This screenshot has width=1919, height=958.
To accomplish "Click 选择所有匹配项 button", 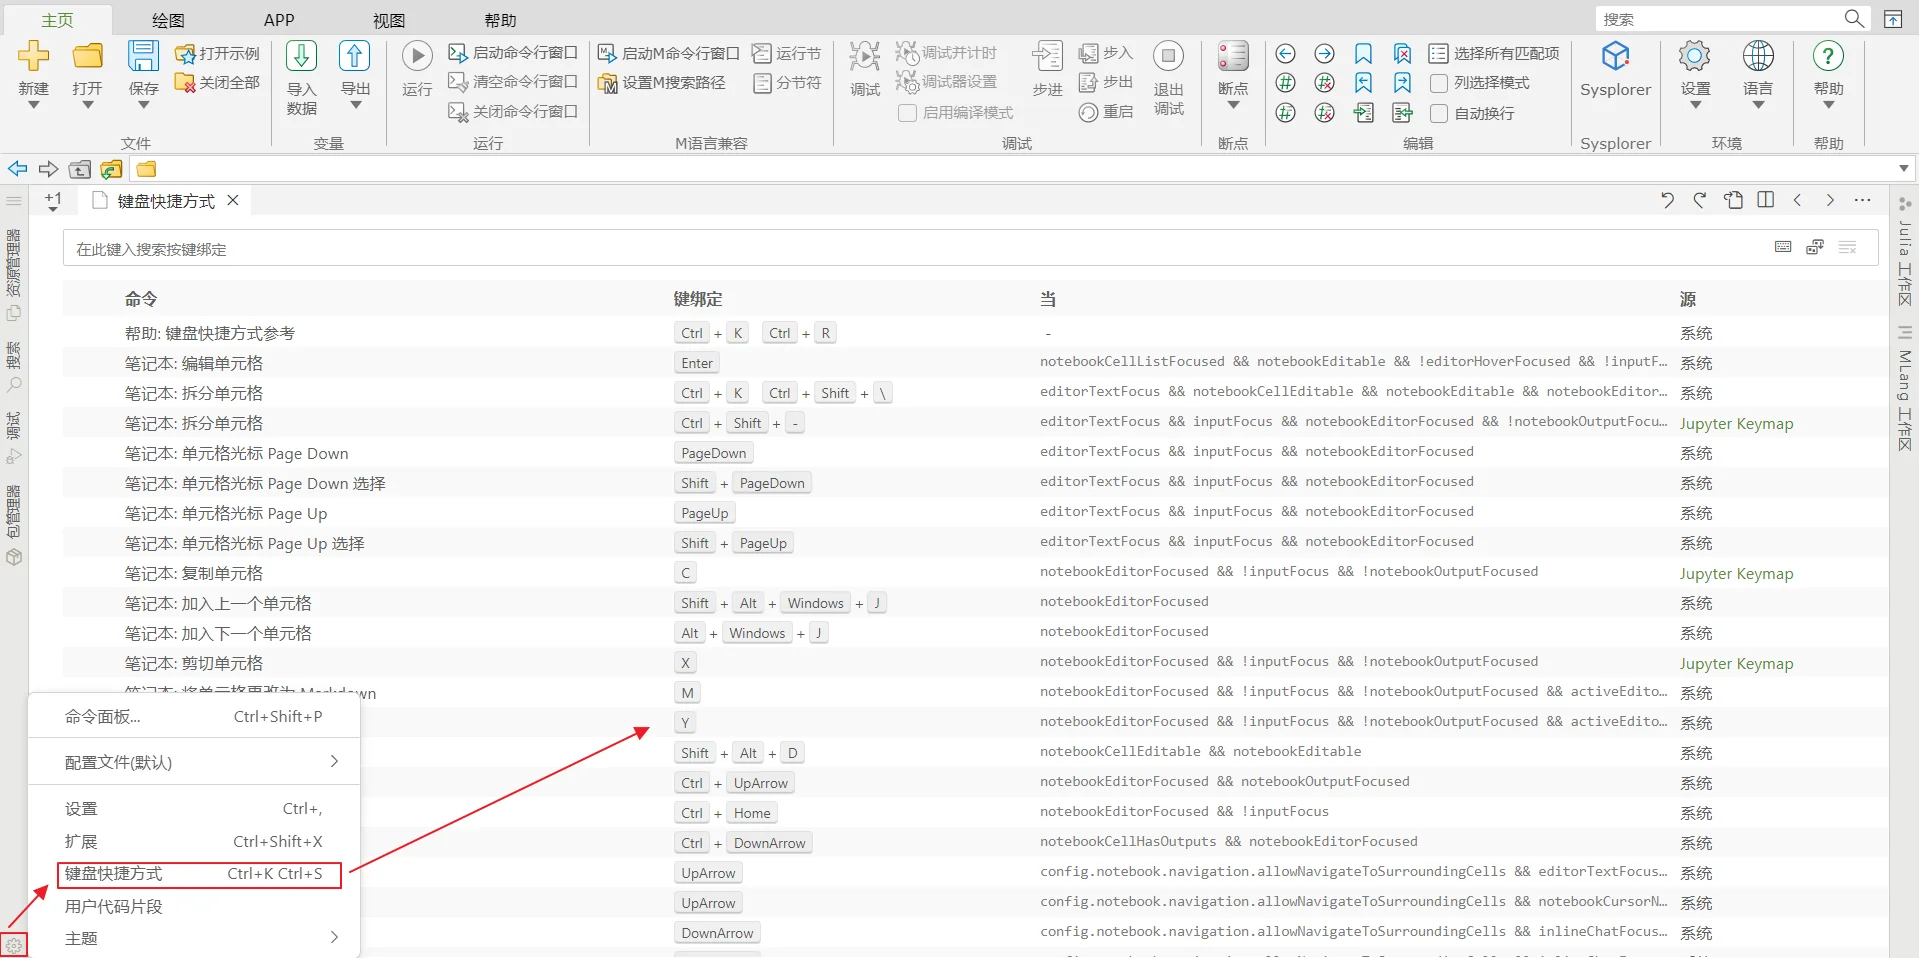I will pyautogui.click(x=1495, y=53).
